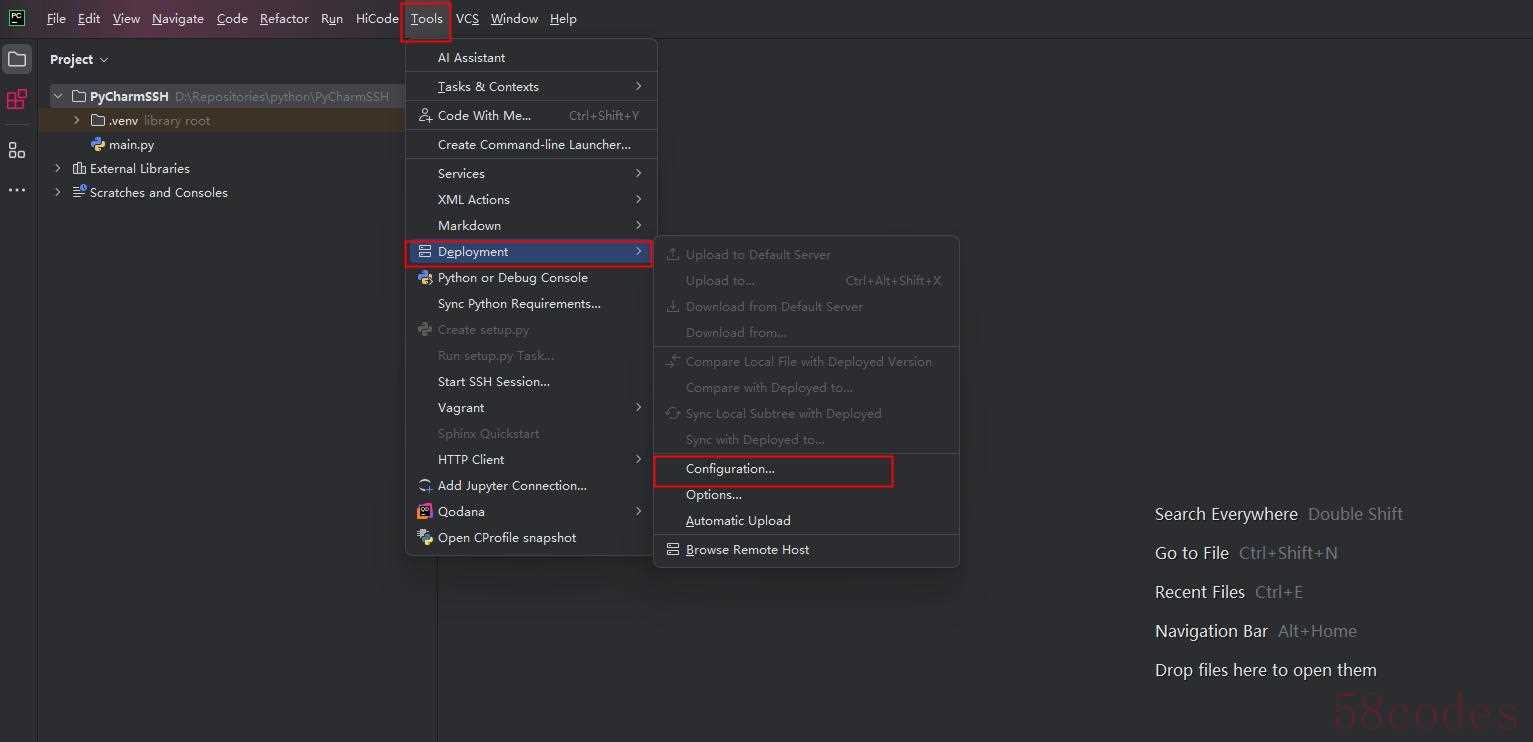Open the File menu

[x=56, y=19]
